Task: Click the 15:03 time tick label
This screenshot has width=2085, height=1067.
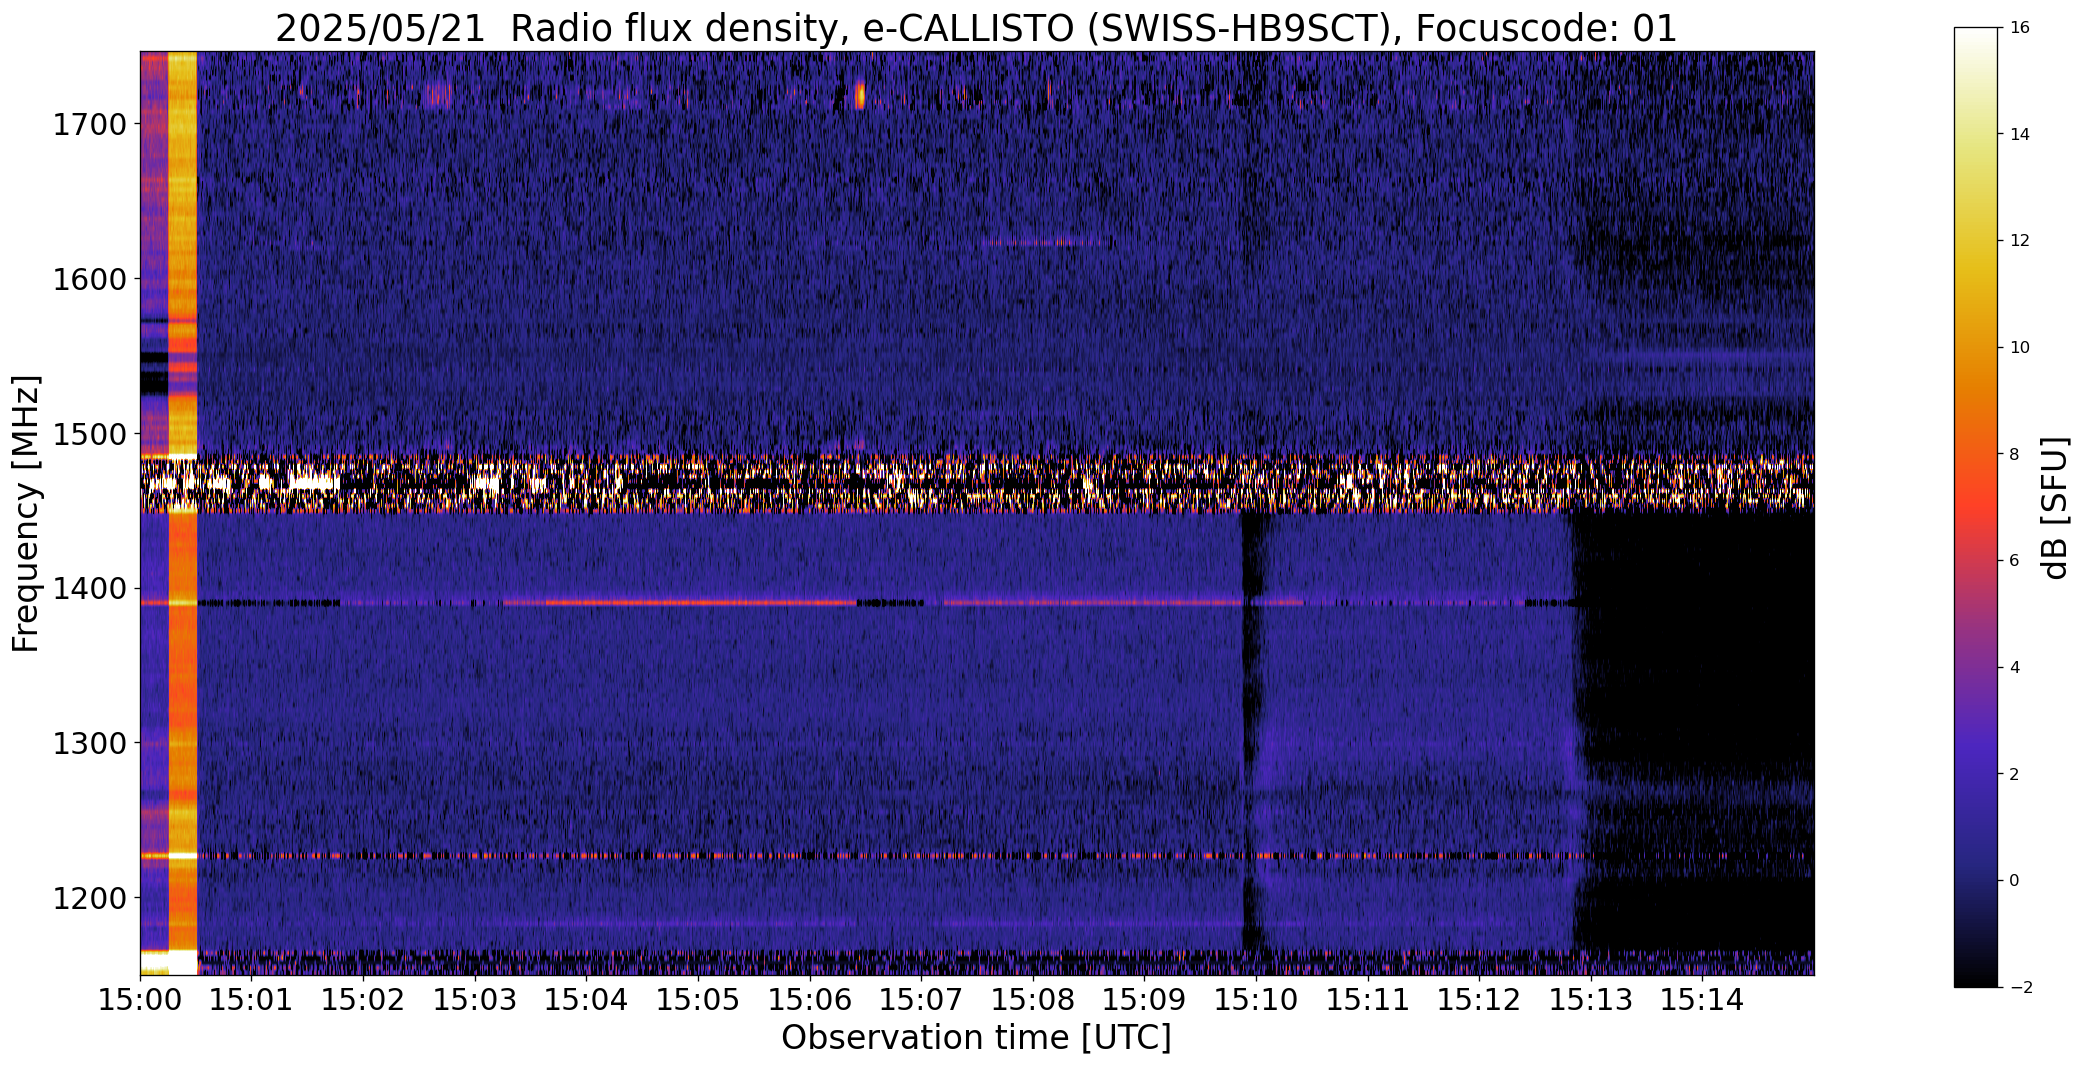Action: 475,999
